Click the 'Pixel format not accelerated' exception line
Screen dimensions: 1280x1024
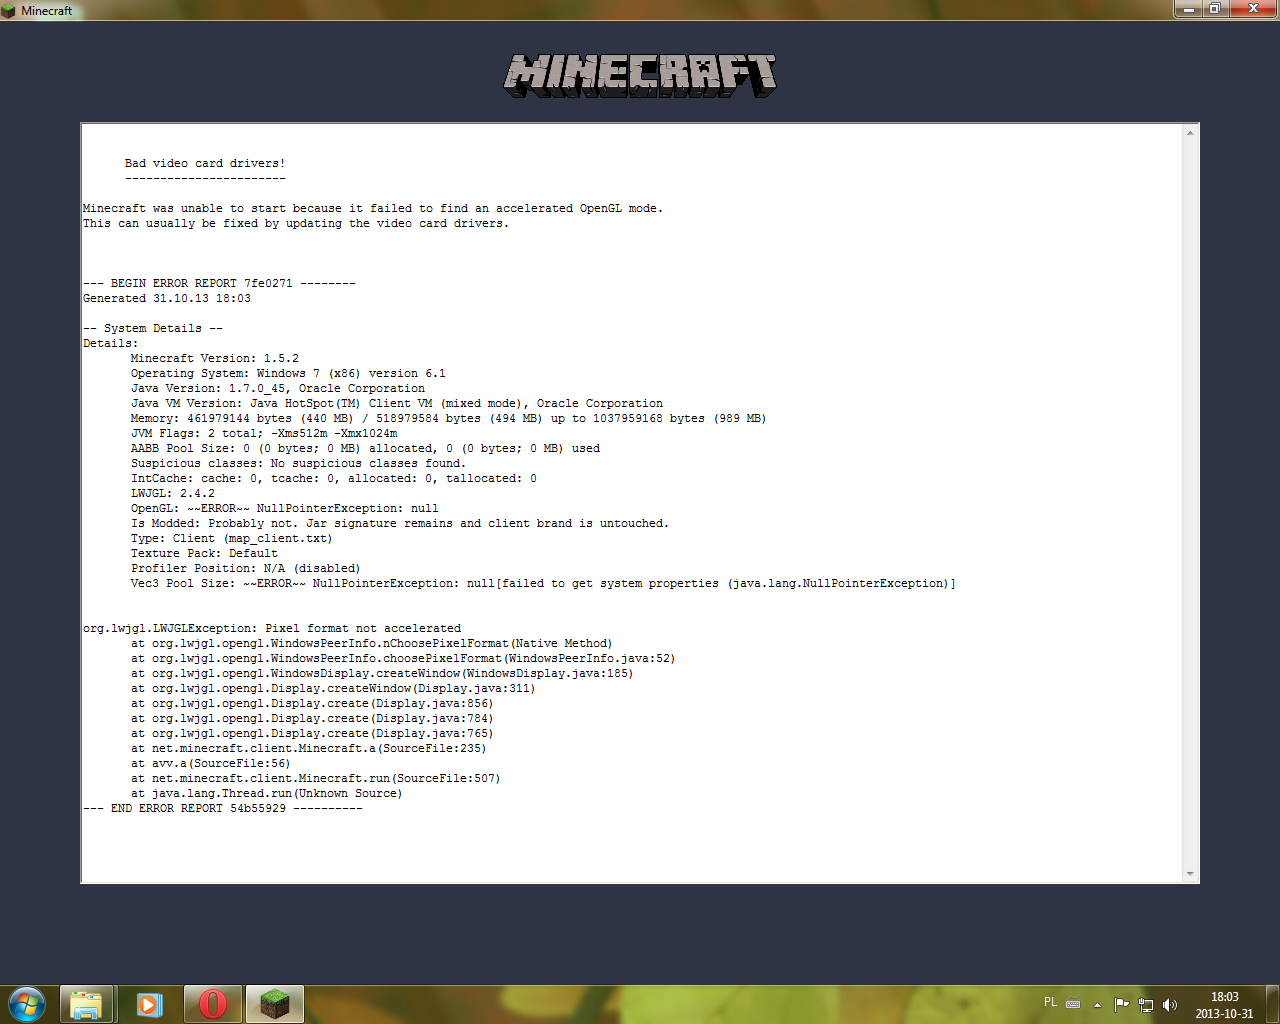click(x=272, y=628)
